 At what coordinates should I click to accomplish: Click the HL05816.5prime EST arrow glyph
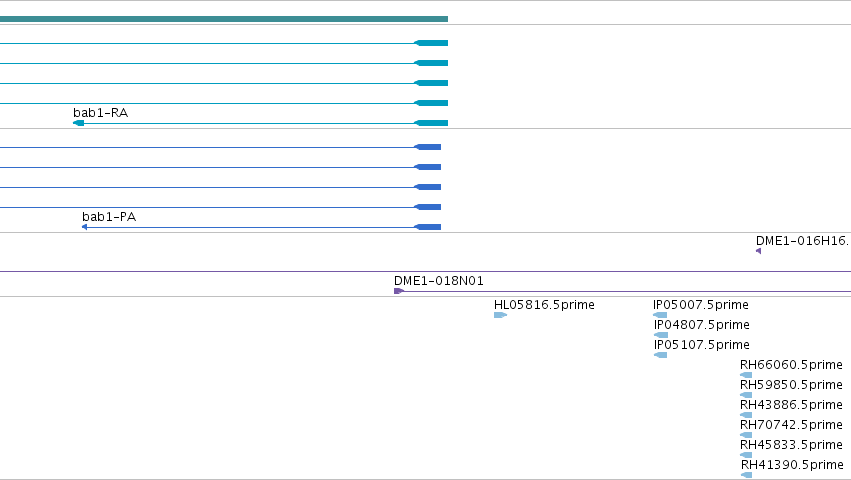pyautogui.click(x=500, y=315)
